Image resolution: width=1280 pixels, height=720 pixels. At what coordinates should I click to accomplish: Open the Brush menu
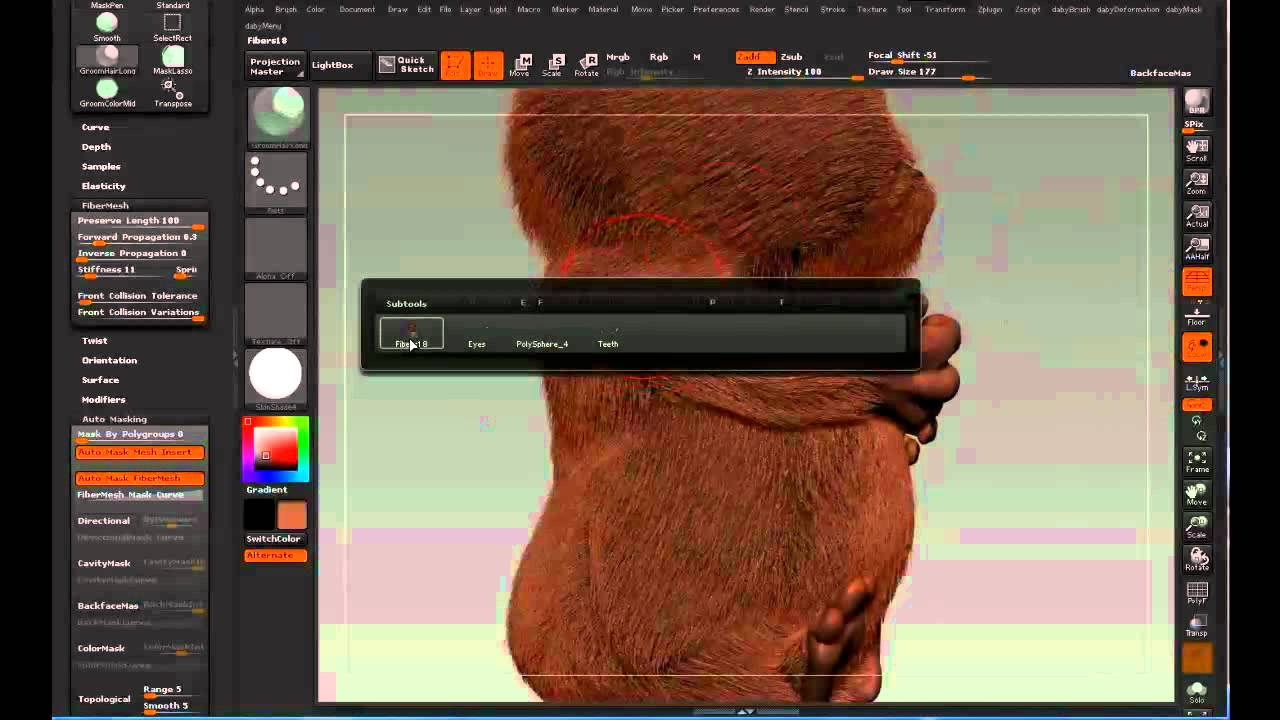pos(286,9)
